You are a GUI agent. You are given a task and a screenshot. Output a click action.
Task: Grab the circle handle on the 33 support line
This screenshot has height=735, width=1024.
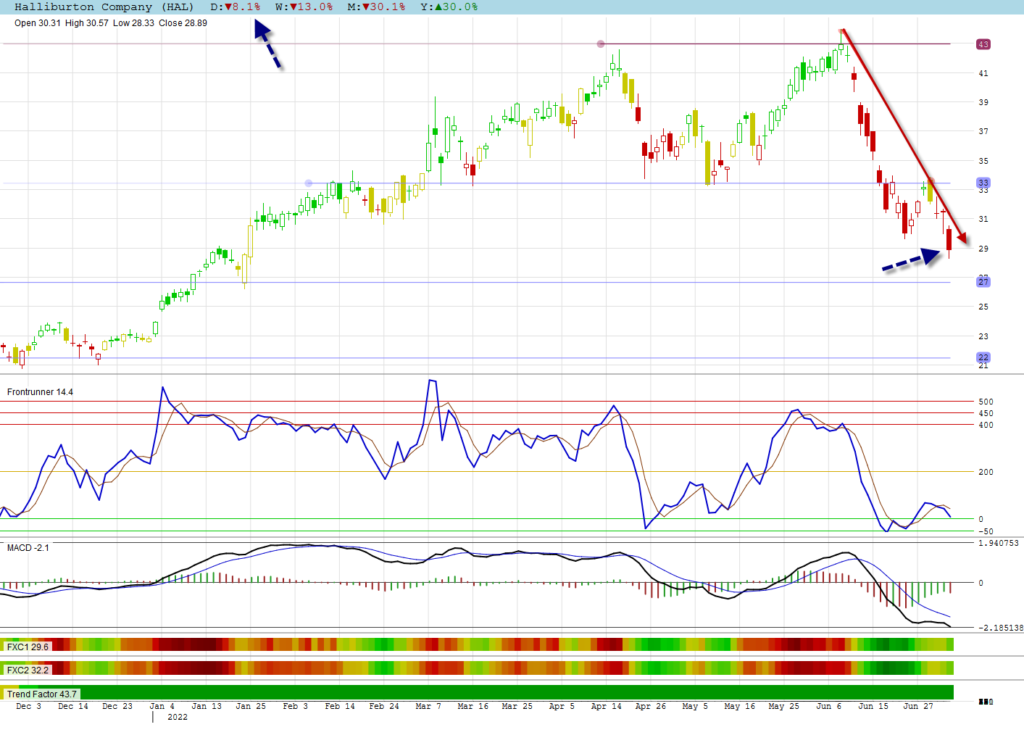coord(309,184)
